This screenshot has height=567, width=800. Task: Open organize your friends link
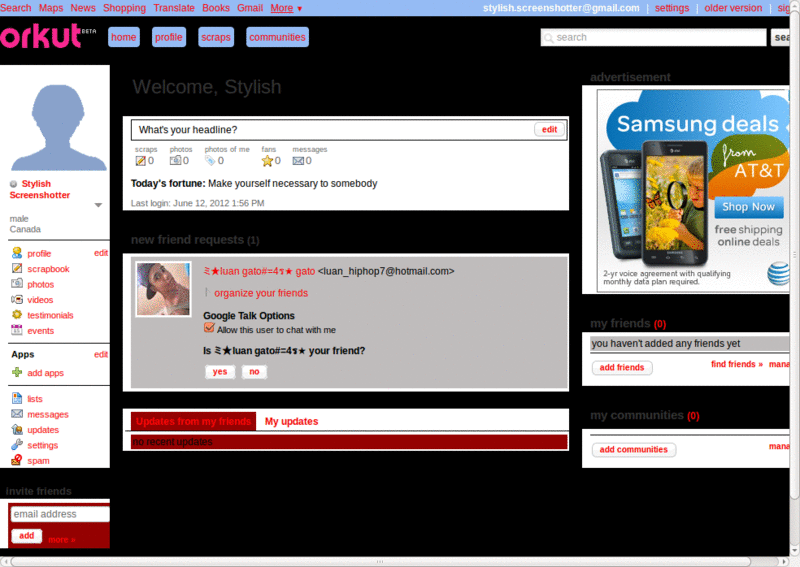261,293
